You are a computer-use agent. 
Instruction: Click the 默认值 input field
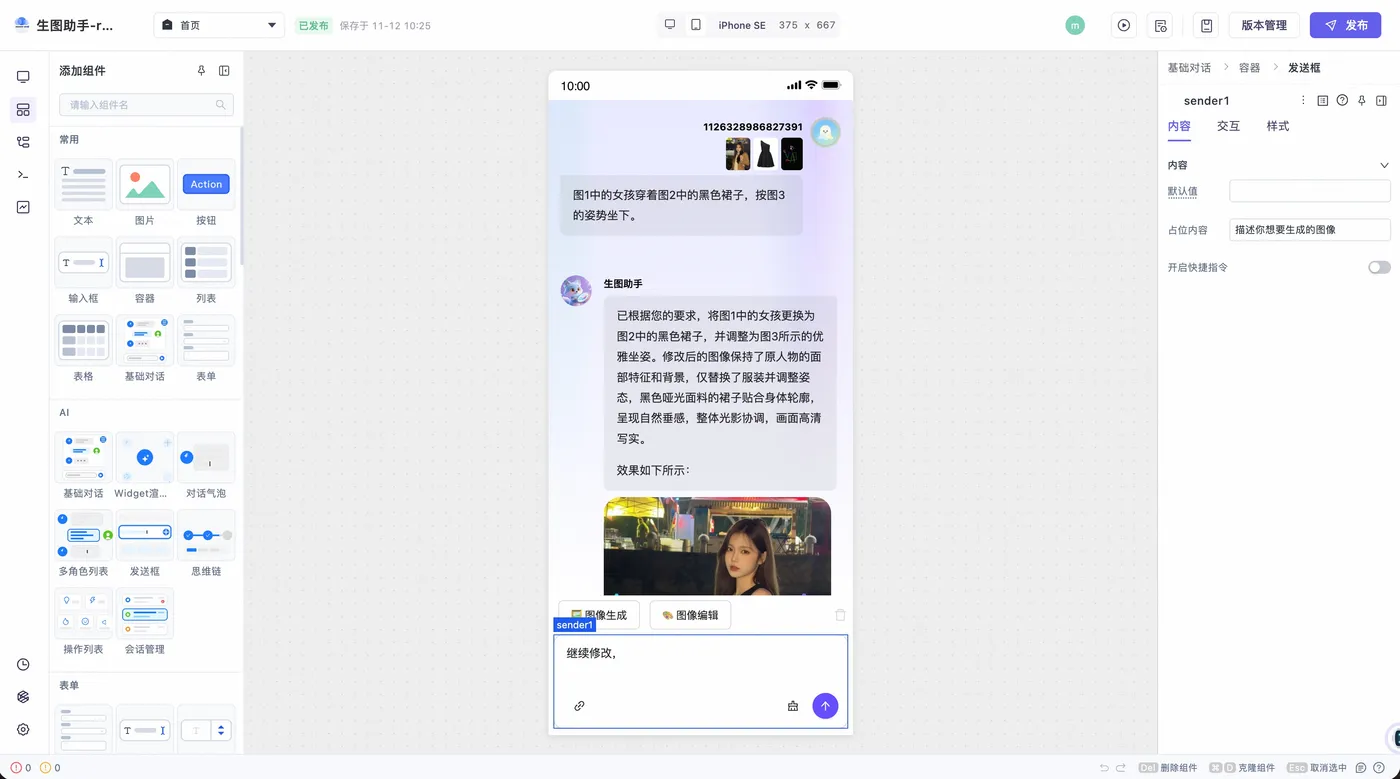click(1309, 191)
